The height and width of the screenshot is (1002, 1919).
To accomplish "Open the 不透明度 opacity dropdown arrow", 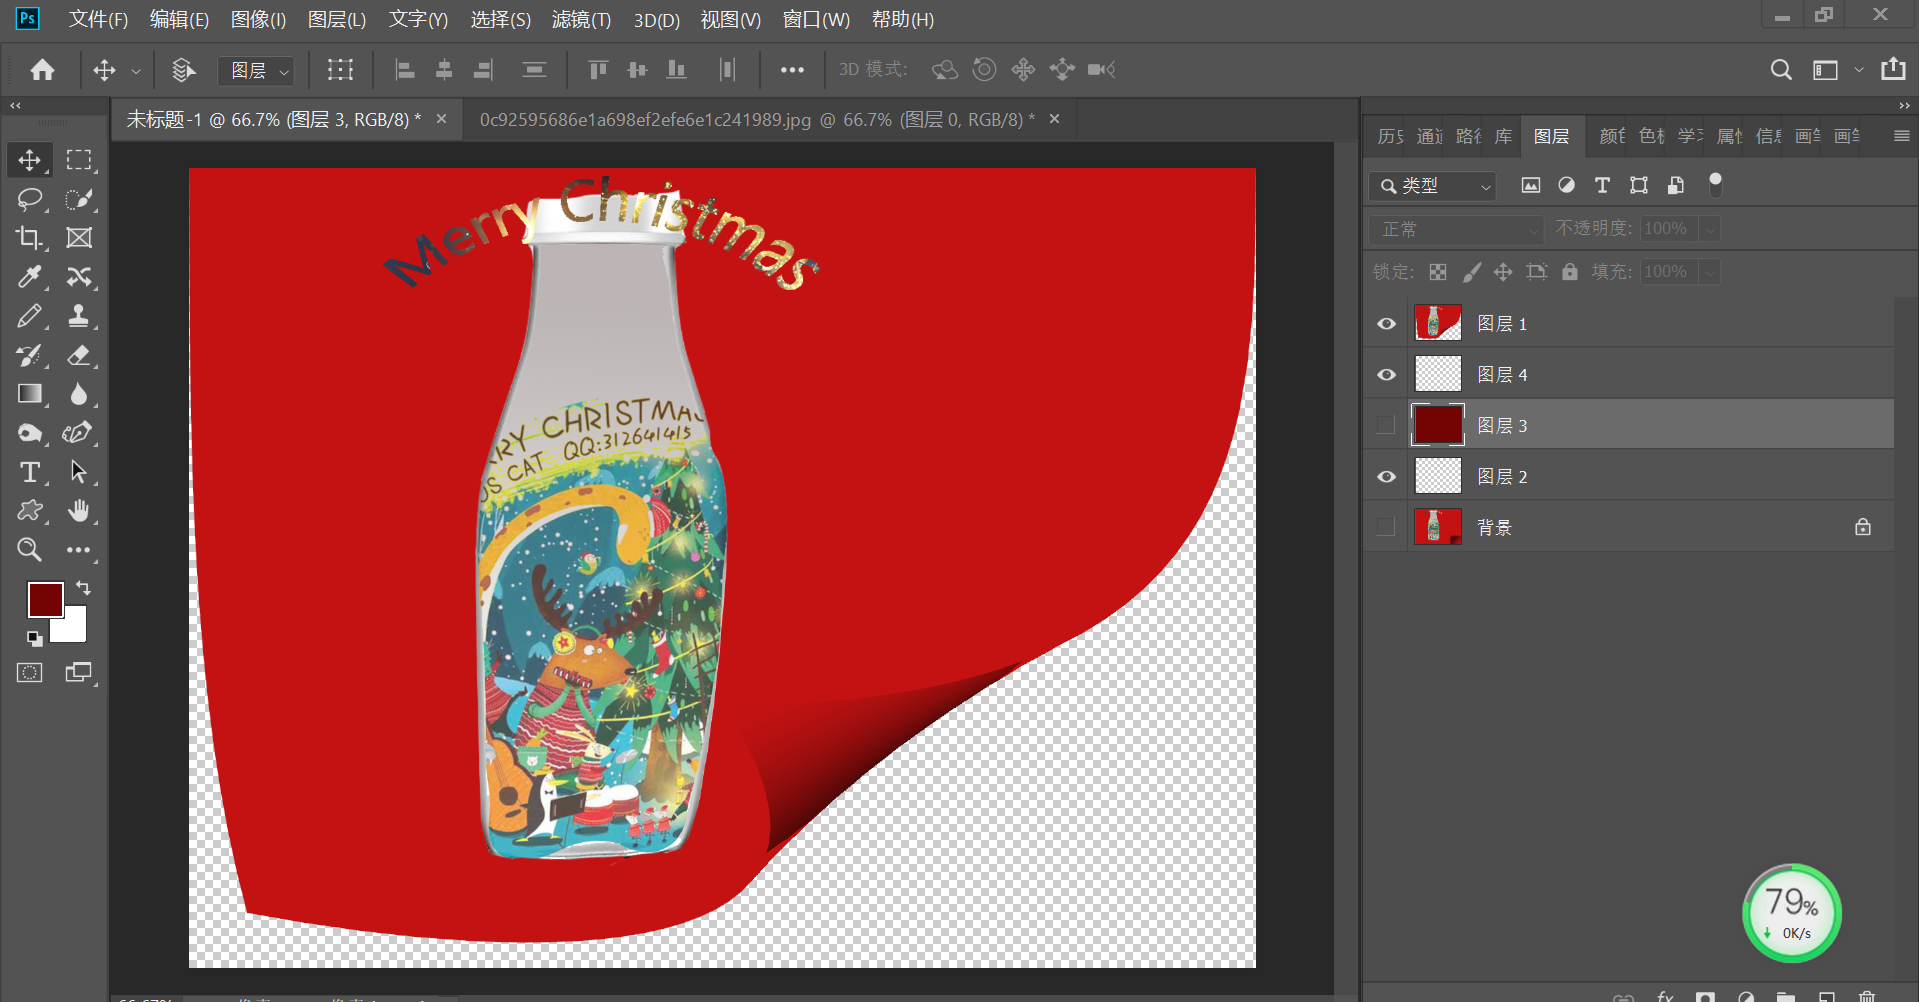I will coord(1711,229).
